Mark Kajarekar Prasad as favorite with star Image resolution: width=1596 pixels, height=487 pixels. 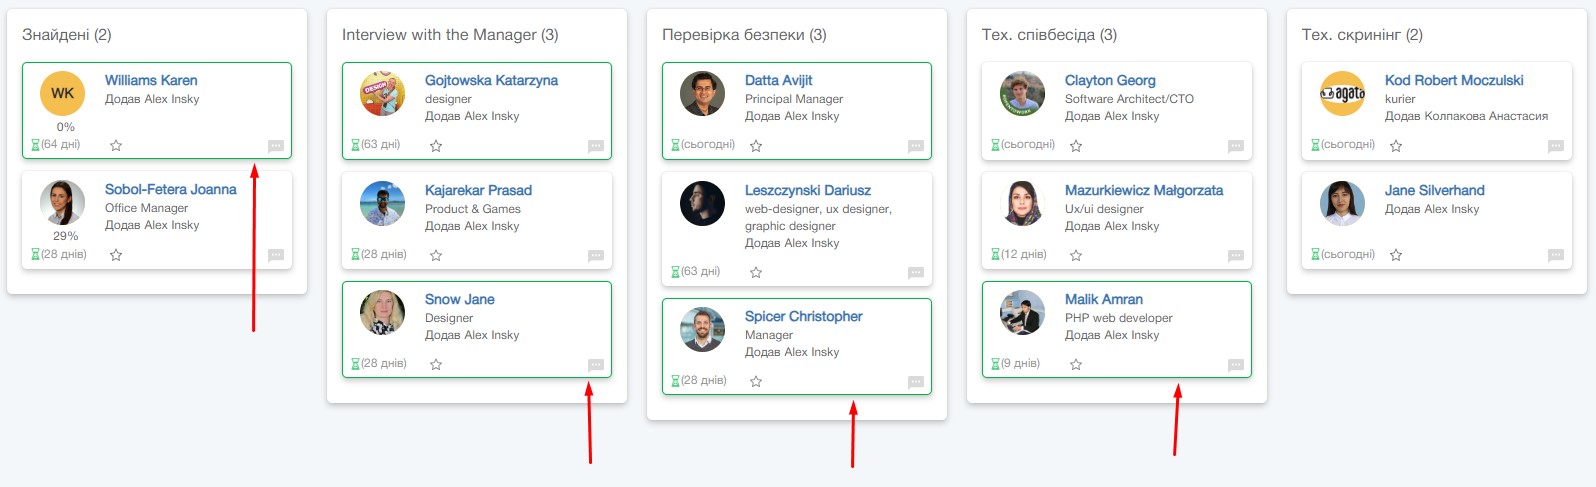[x=436, y=256]
